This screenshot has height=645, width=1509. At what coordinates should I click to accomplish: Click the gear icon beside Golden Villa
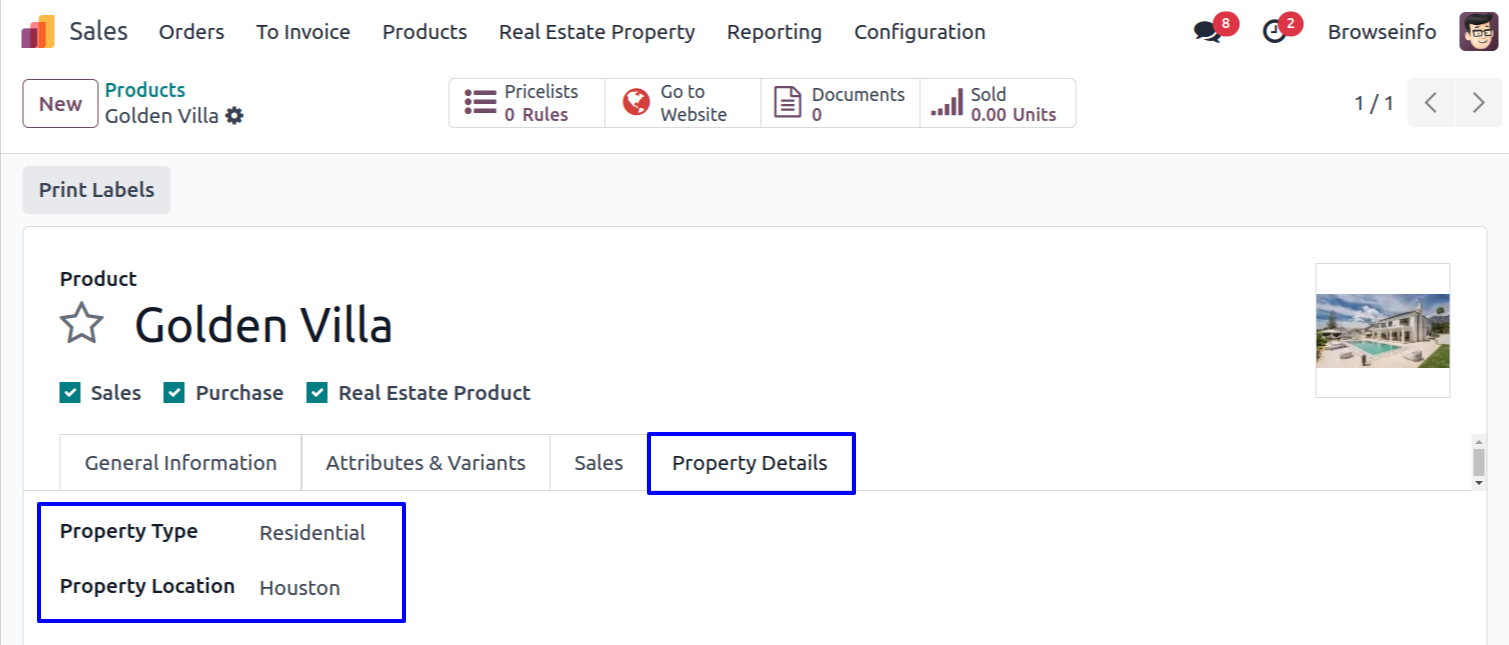tap(234, 116)
